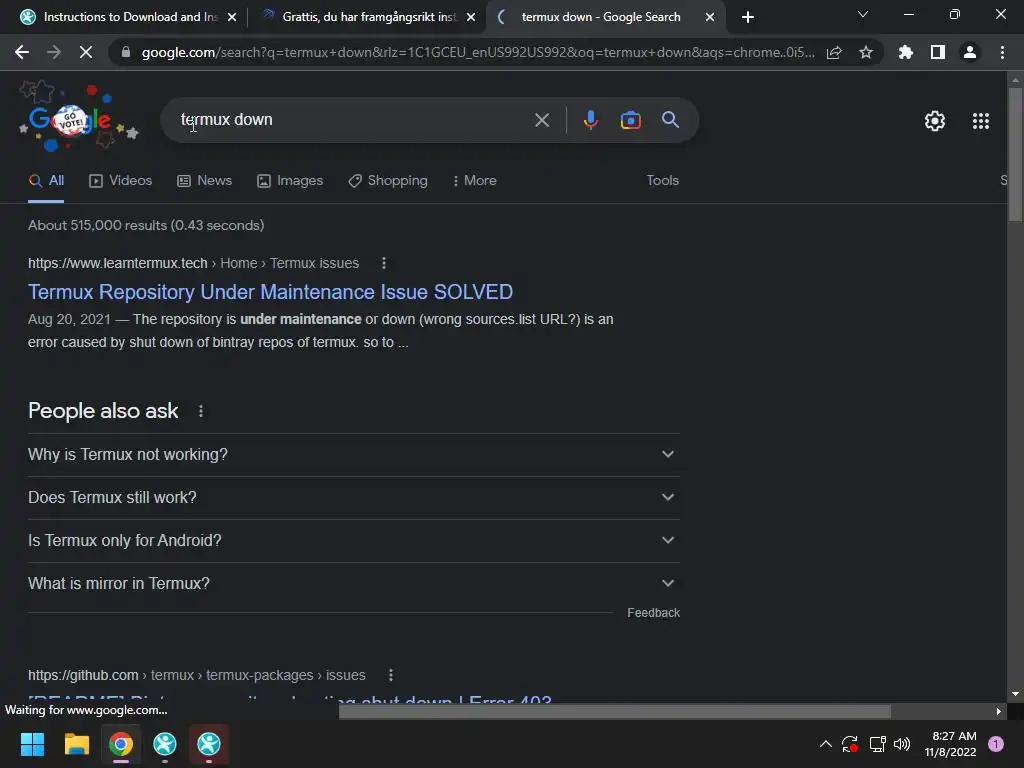Open second teal figure taskbar app
The height and width of the screenshot is (768, 1024).
pos(209,744)
